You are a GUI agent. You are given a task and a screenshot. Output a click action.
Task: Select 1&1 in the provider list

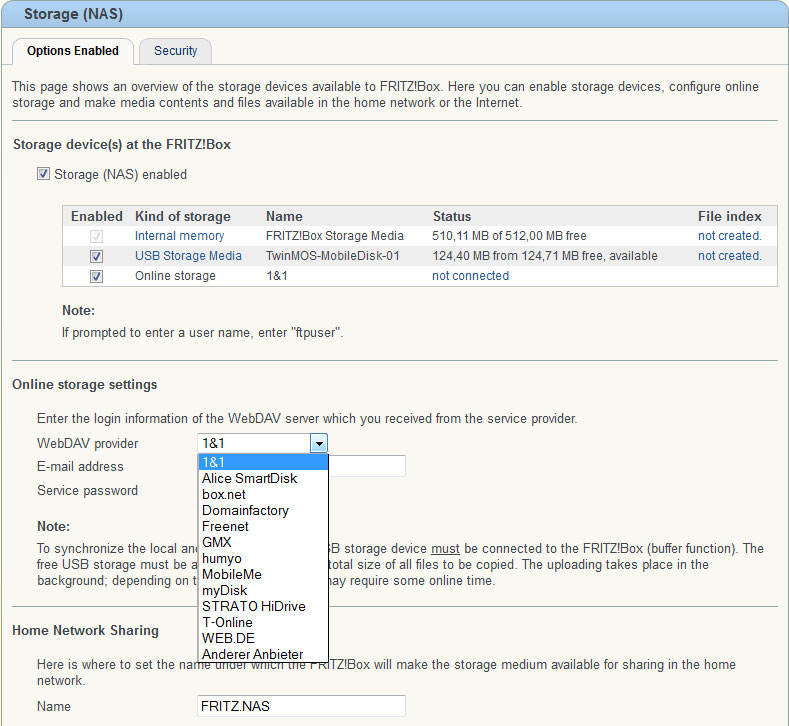coord(263,462)
